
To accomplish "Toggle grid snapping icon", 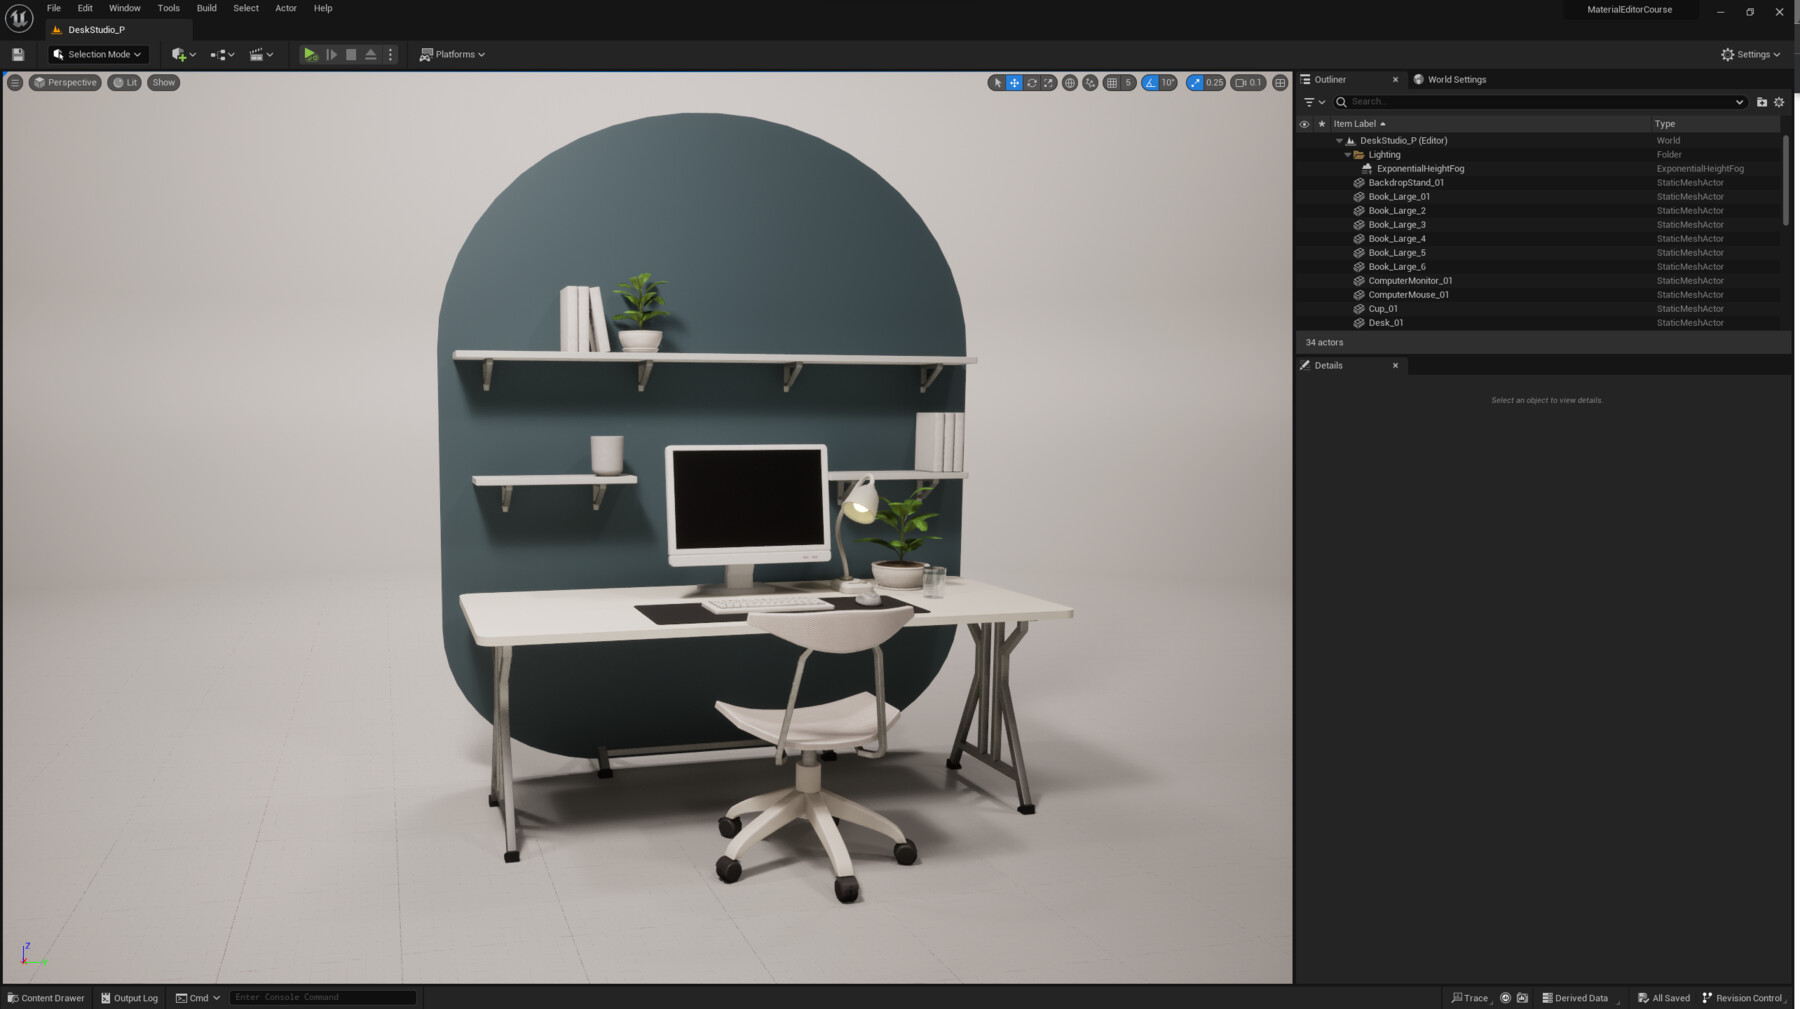I will 1111,83.
